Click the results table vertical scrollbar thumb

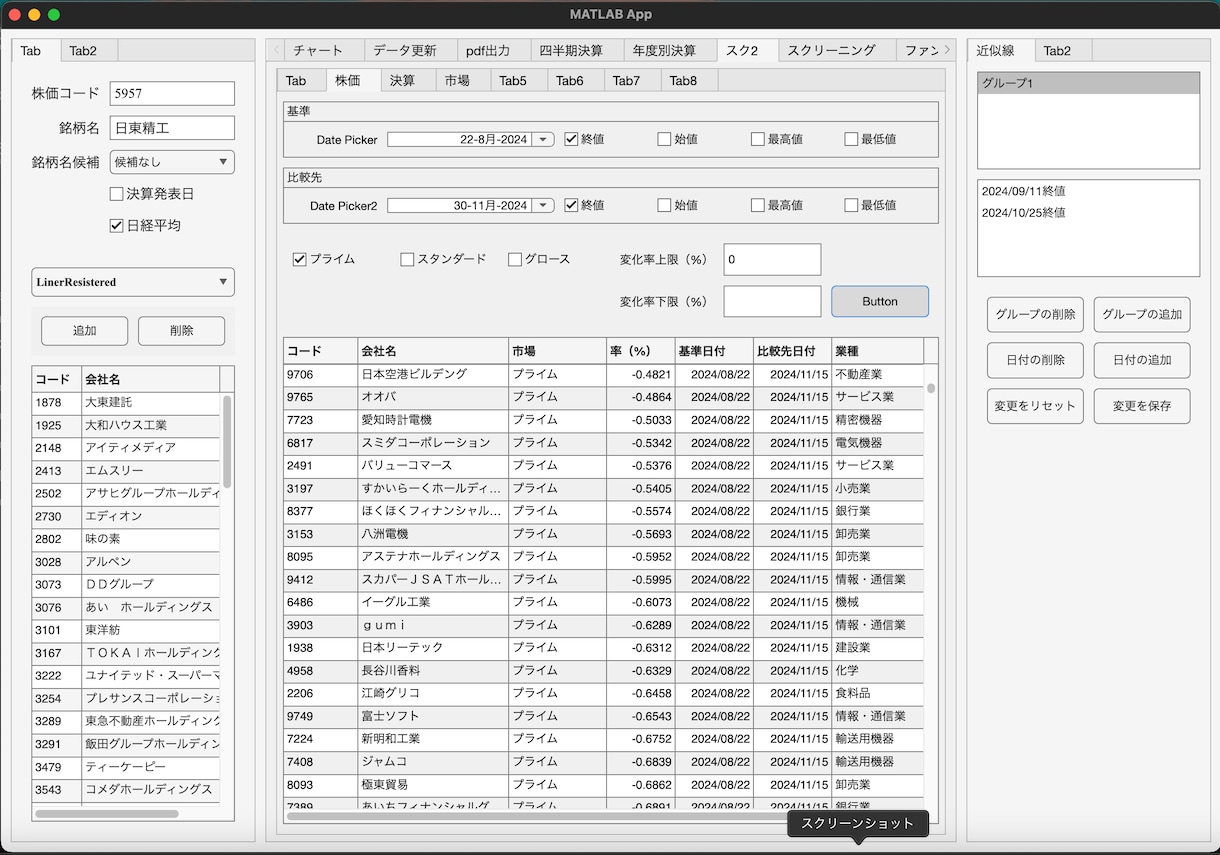point(931,388)
